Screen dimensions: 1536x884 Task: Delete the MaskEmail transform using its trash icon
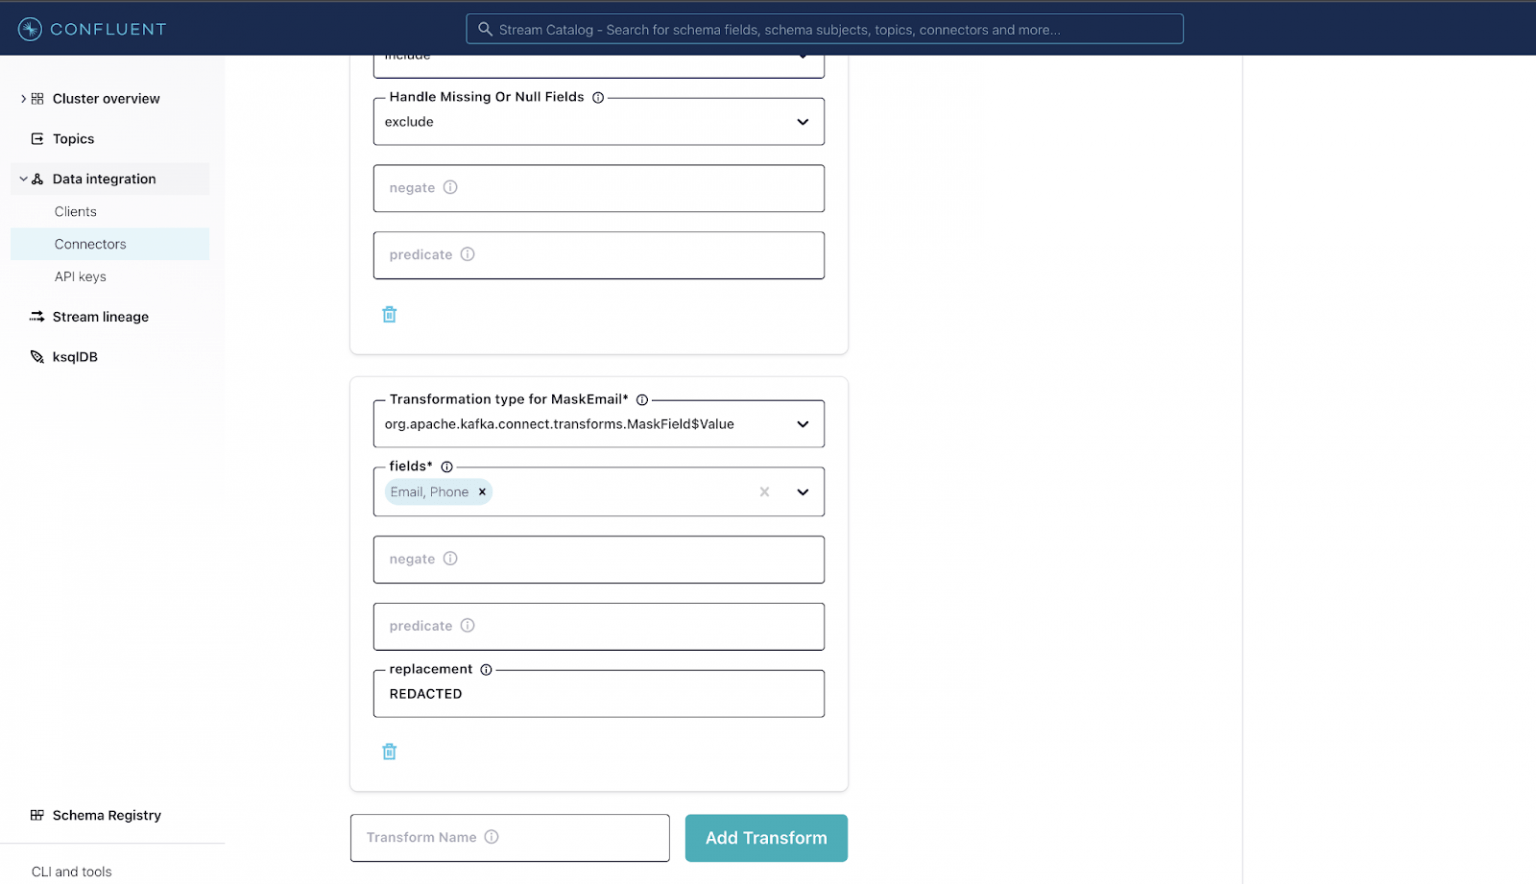[389, 751]
